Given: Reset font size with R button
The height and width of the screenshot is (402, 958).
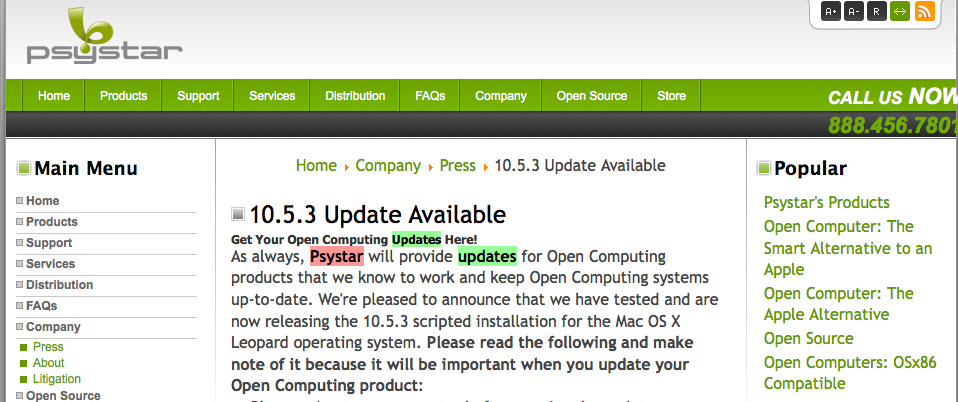Looking at the screenshot, I should point(877,11).
